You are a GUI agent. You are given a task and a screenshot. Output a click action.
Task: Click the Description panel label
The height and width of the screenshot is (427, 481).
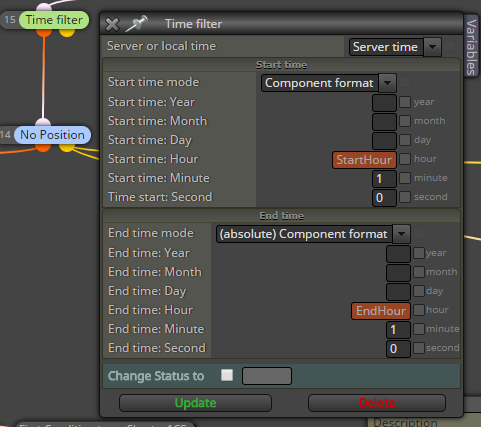(405, 423)
